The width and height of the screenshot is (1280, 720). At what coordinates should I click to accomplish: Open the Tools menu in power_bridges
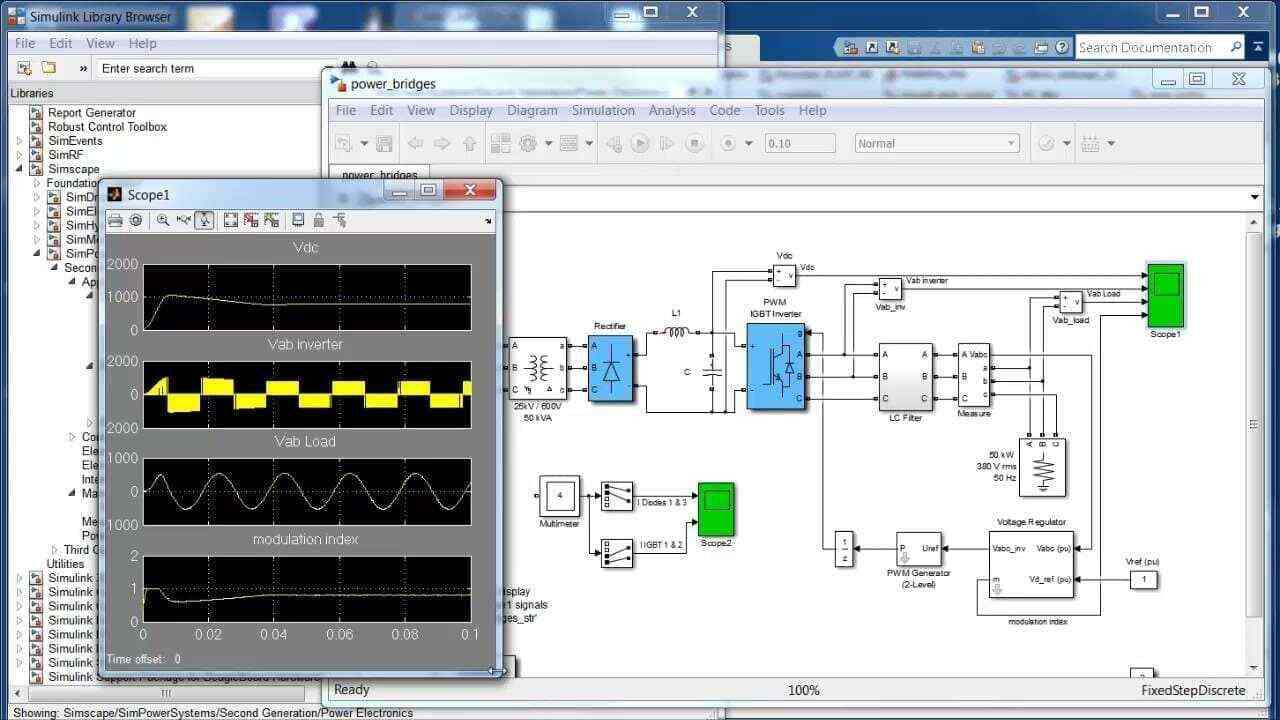coord(769,110)
